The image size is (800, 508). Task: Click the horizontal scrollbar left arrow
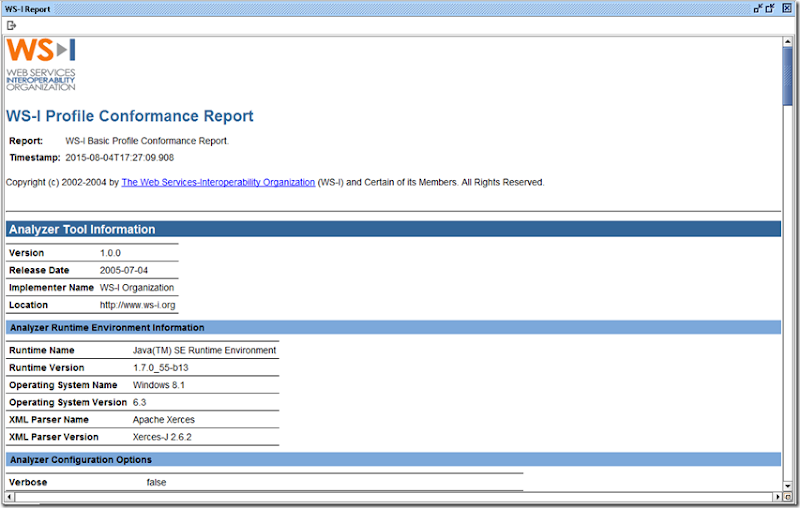9,496
